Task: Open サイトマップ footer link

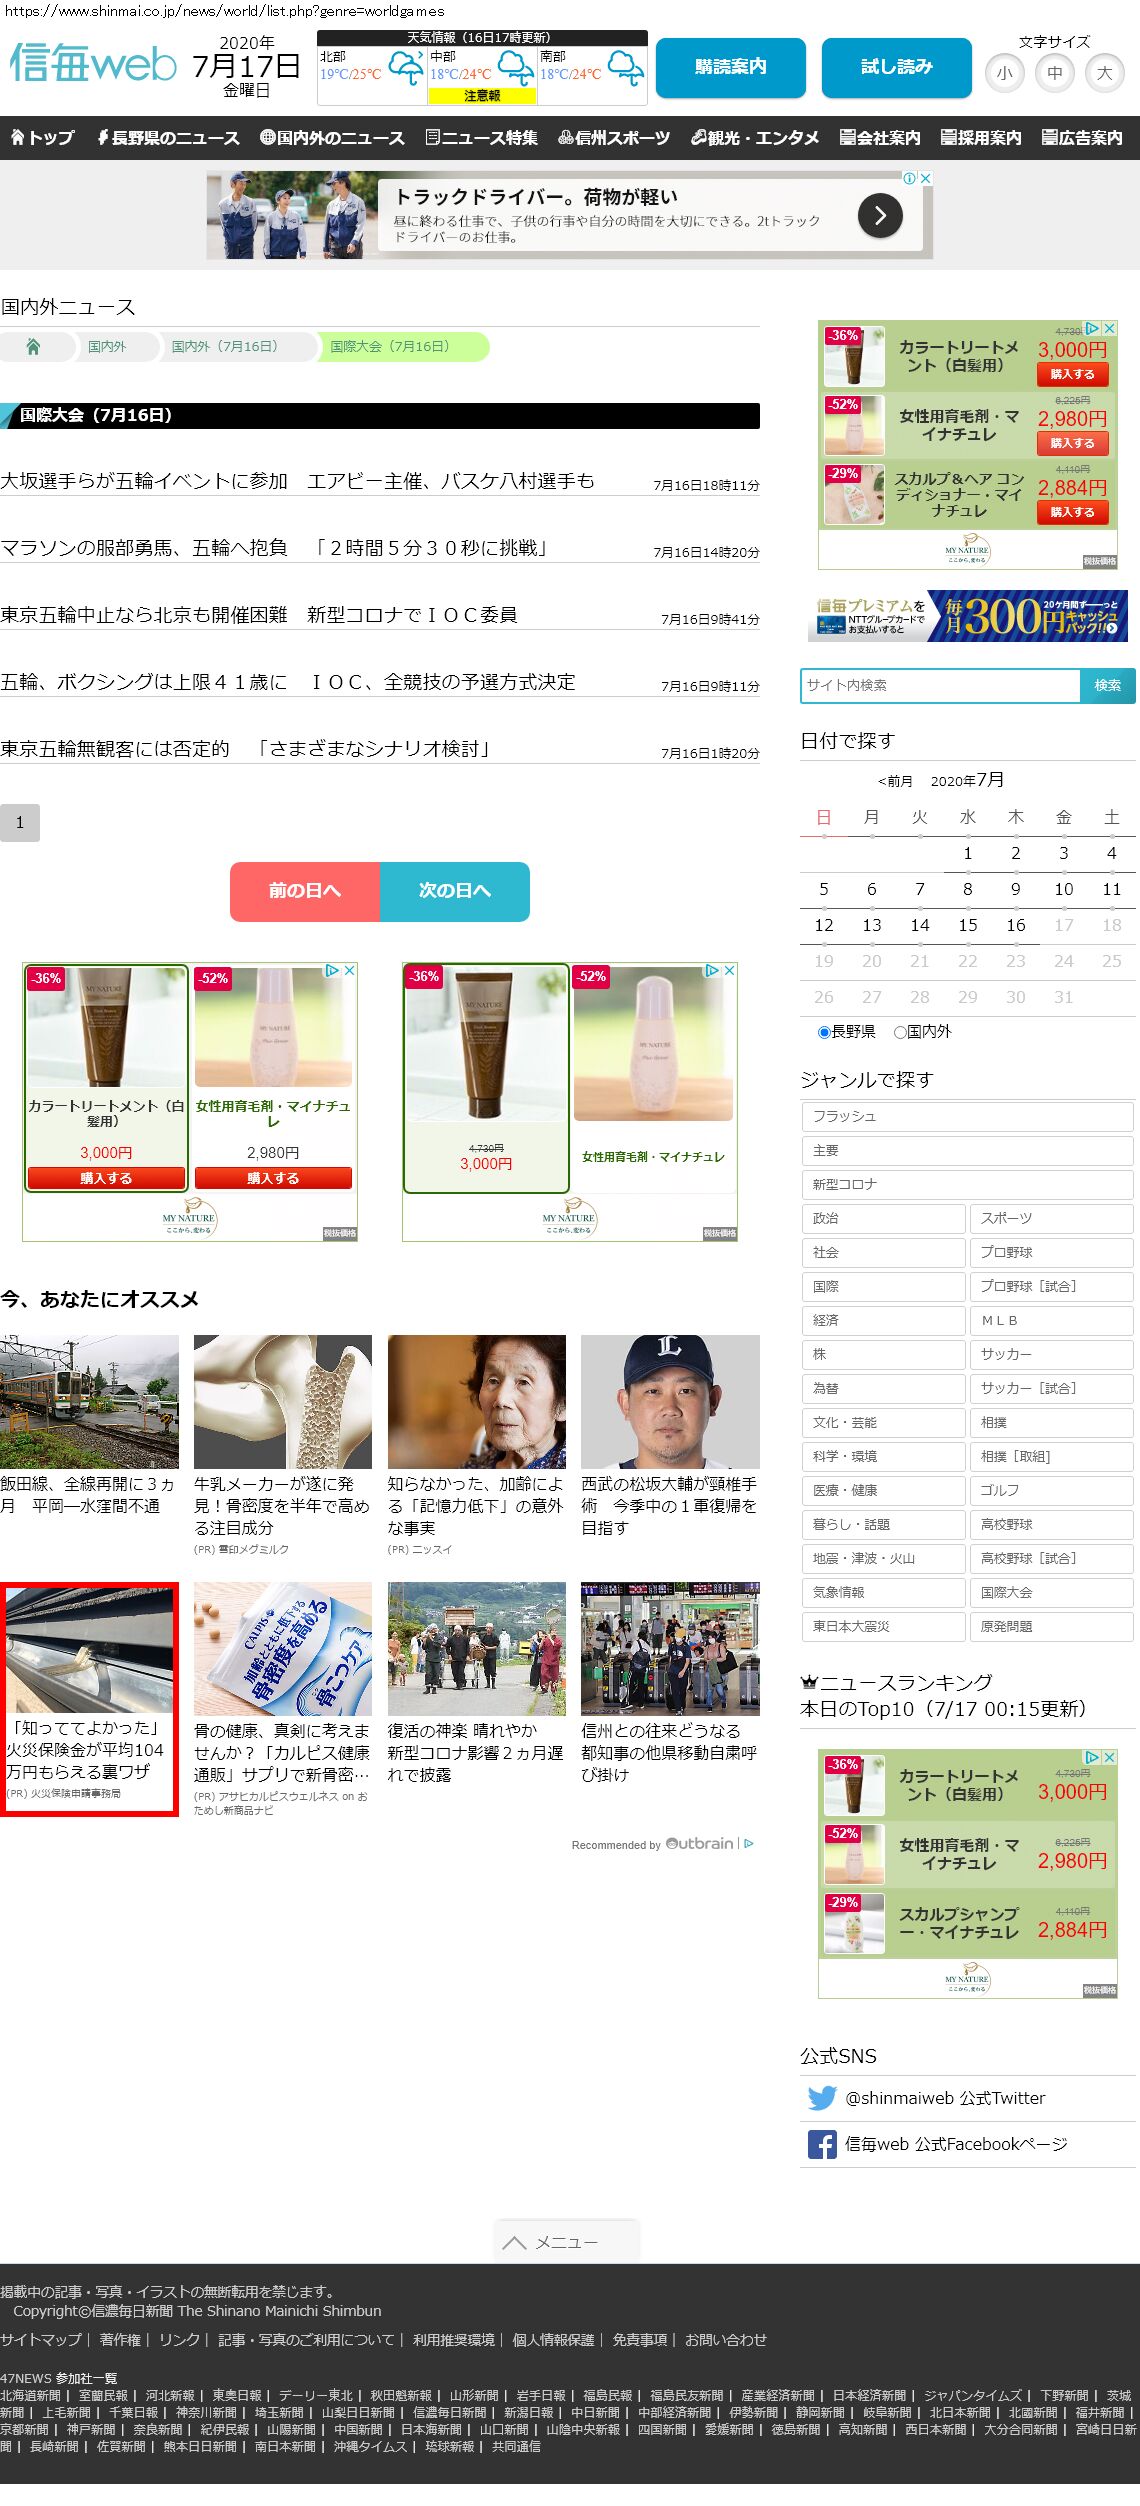Action: 41,2339
